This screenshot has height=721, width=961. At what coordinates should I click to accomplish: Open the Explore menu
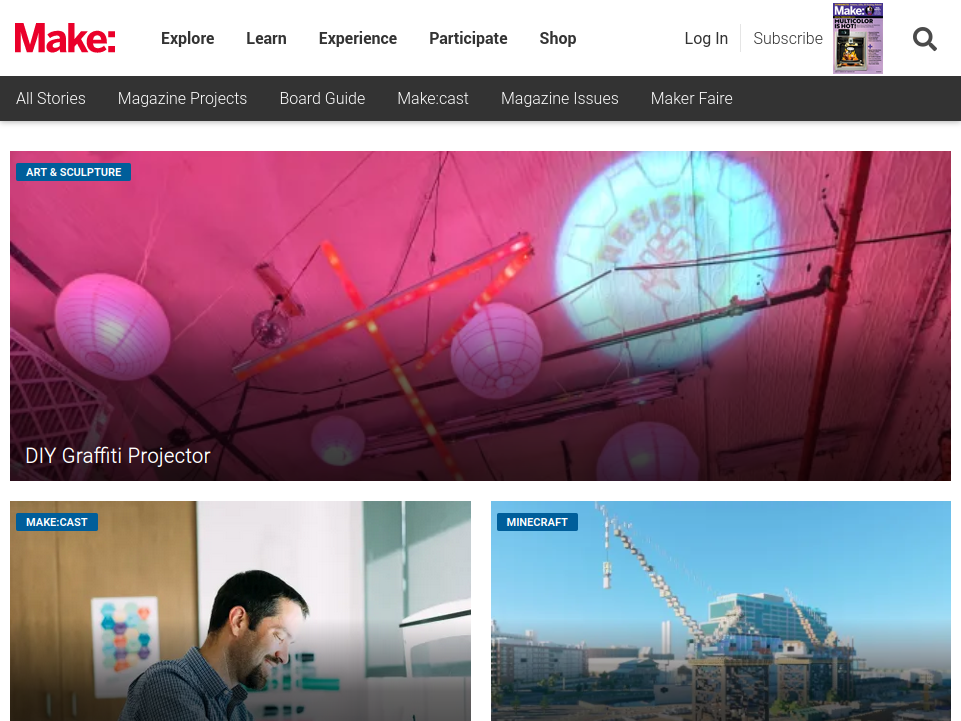coord(188,38)
